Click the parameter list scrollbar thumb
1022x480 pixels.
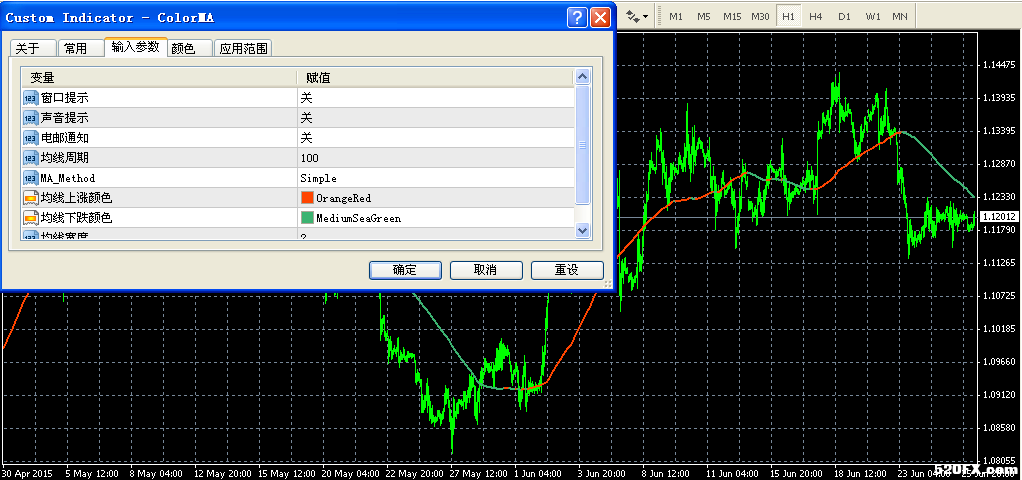[x=583, y=145]
